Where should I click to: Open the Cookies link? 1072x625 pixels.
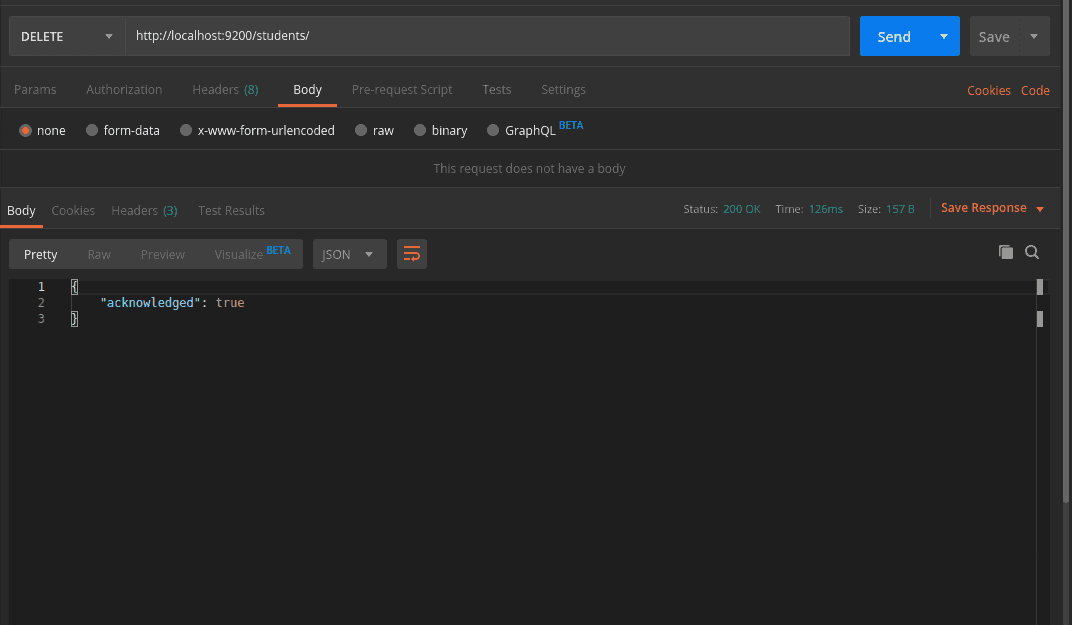[x=988, y=91]
